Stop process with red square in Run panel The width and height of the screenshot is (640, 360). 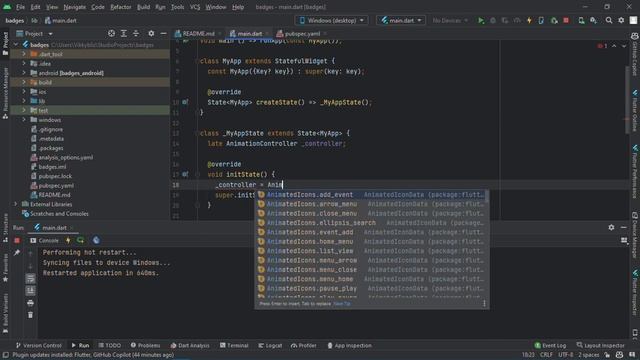(17, 240)
